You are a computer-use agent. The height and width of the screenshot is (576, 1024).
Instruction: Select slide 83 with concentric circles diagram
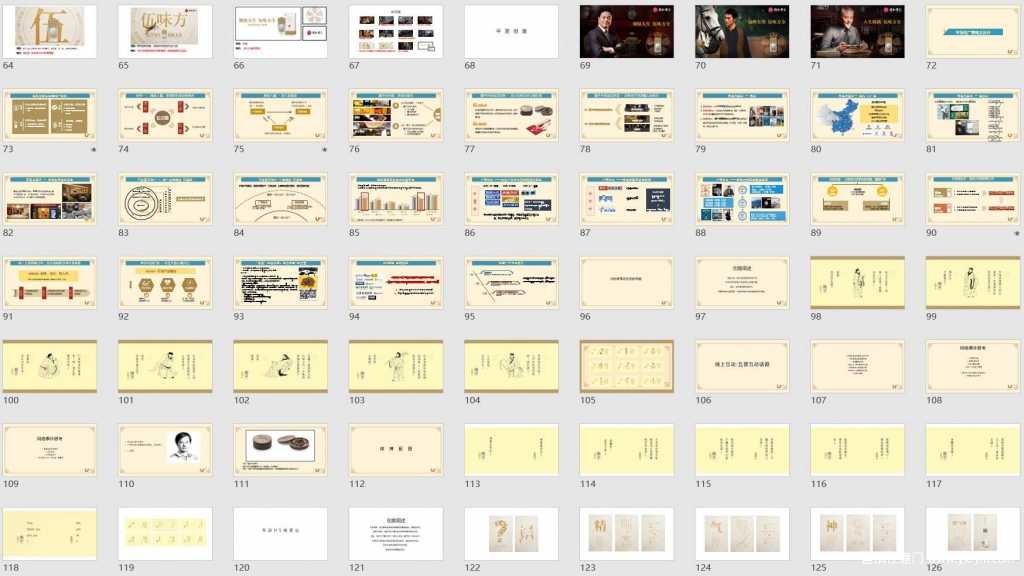click(165, 199)
